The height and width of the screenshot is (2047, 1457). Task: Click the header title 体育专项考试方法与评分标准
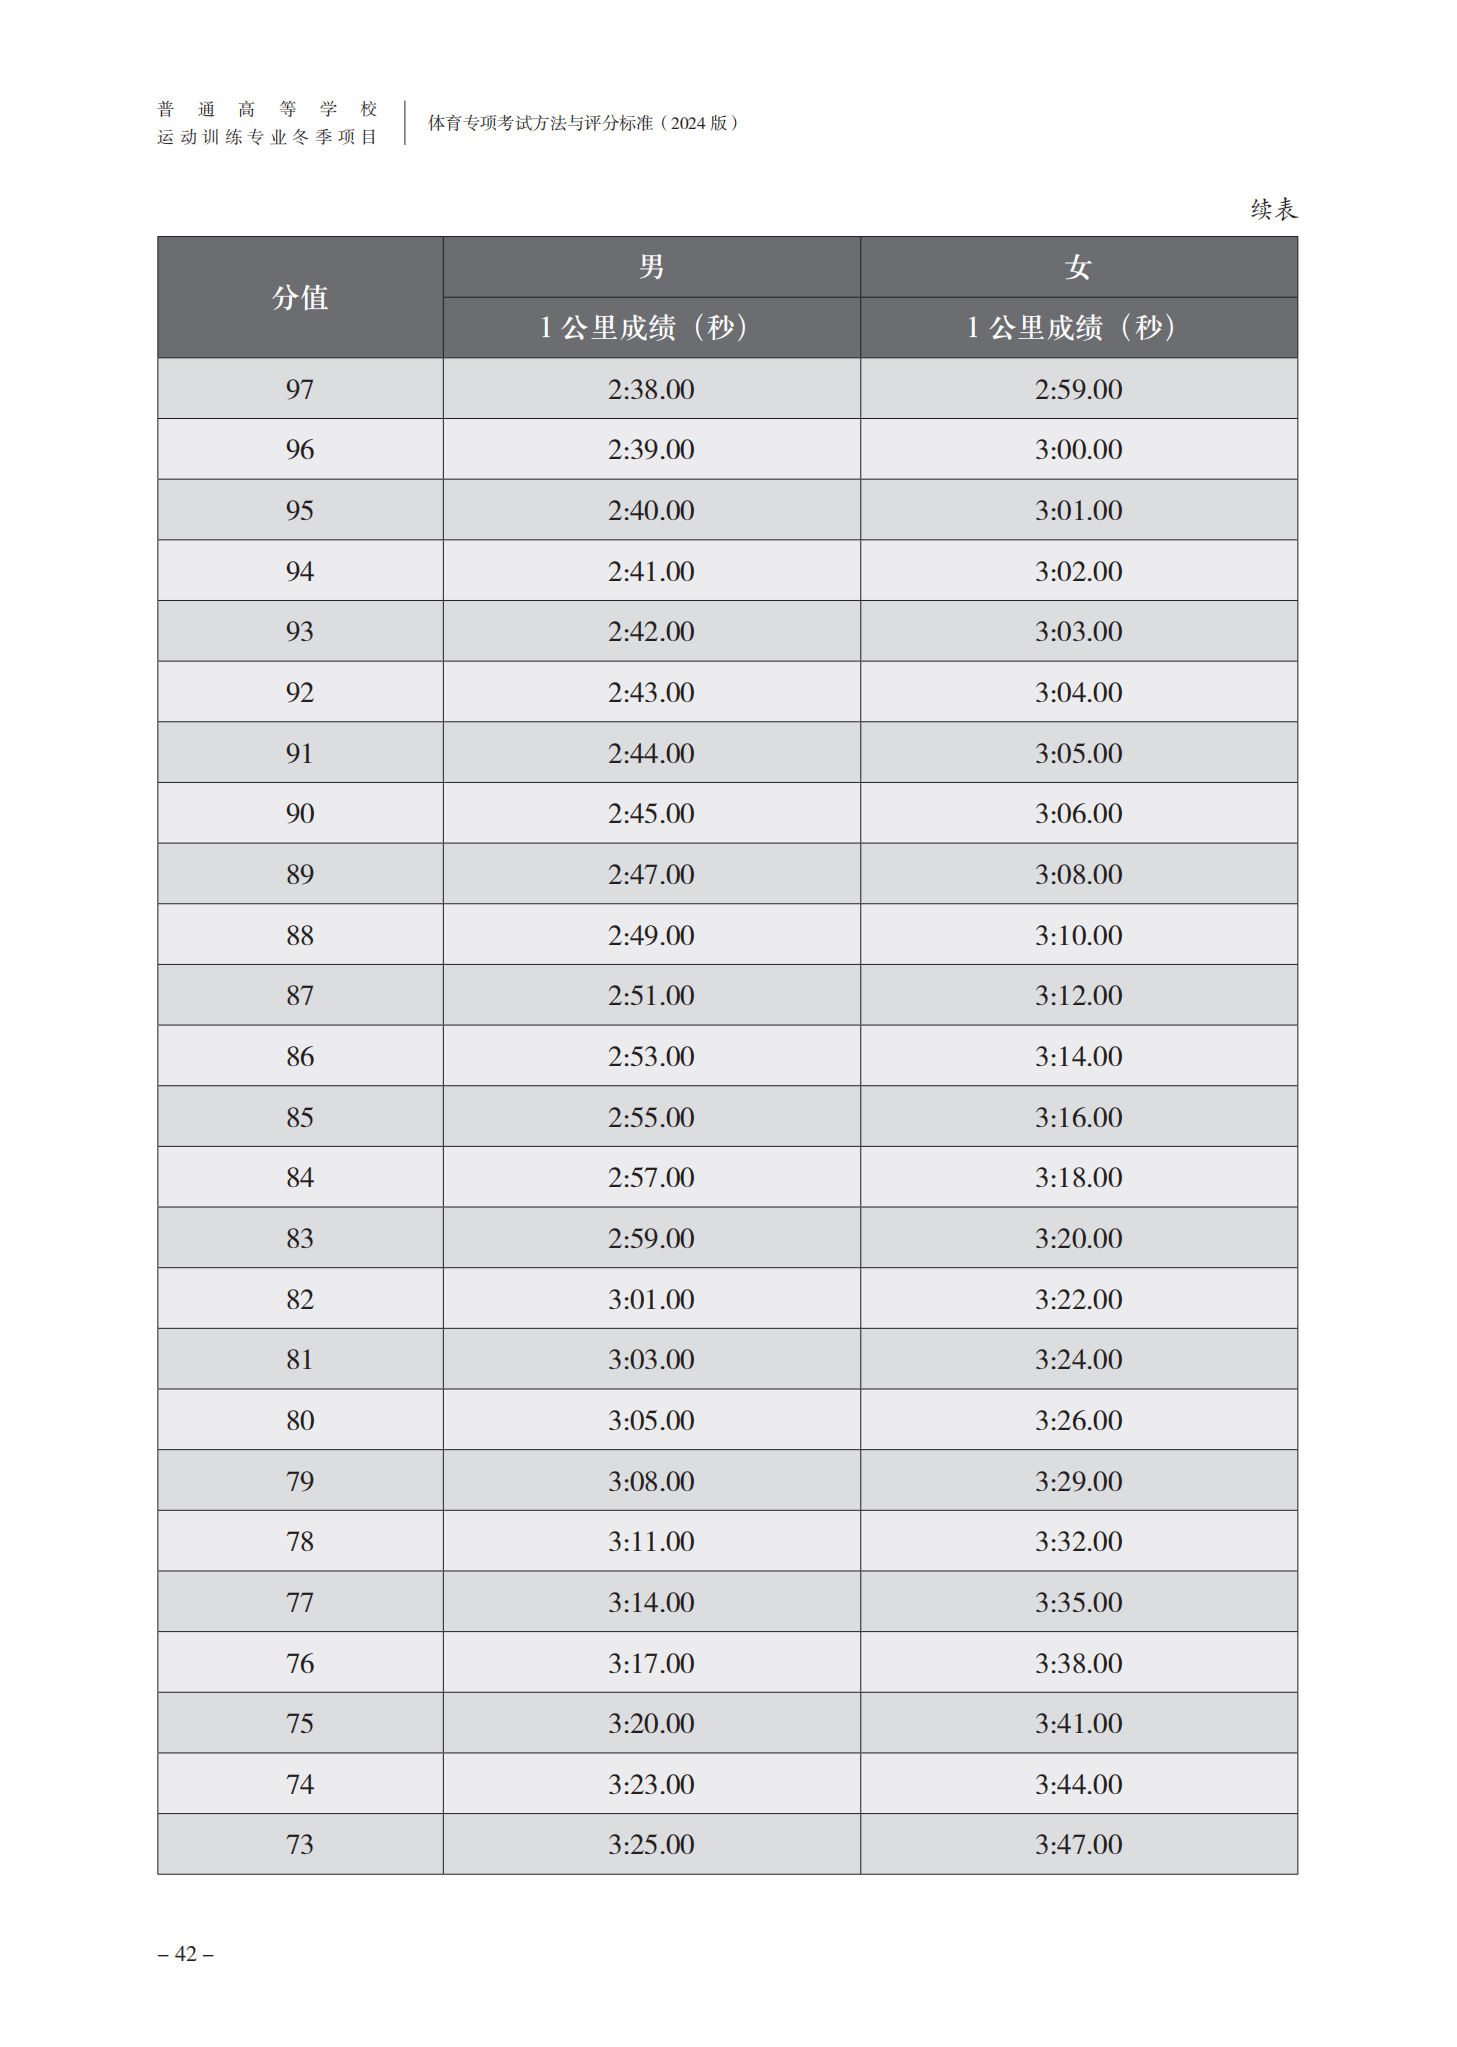(x=540, y=123)
